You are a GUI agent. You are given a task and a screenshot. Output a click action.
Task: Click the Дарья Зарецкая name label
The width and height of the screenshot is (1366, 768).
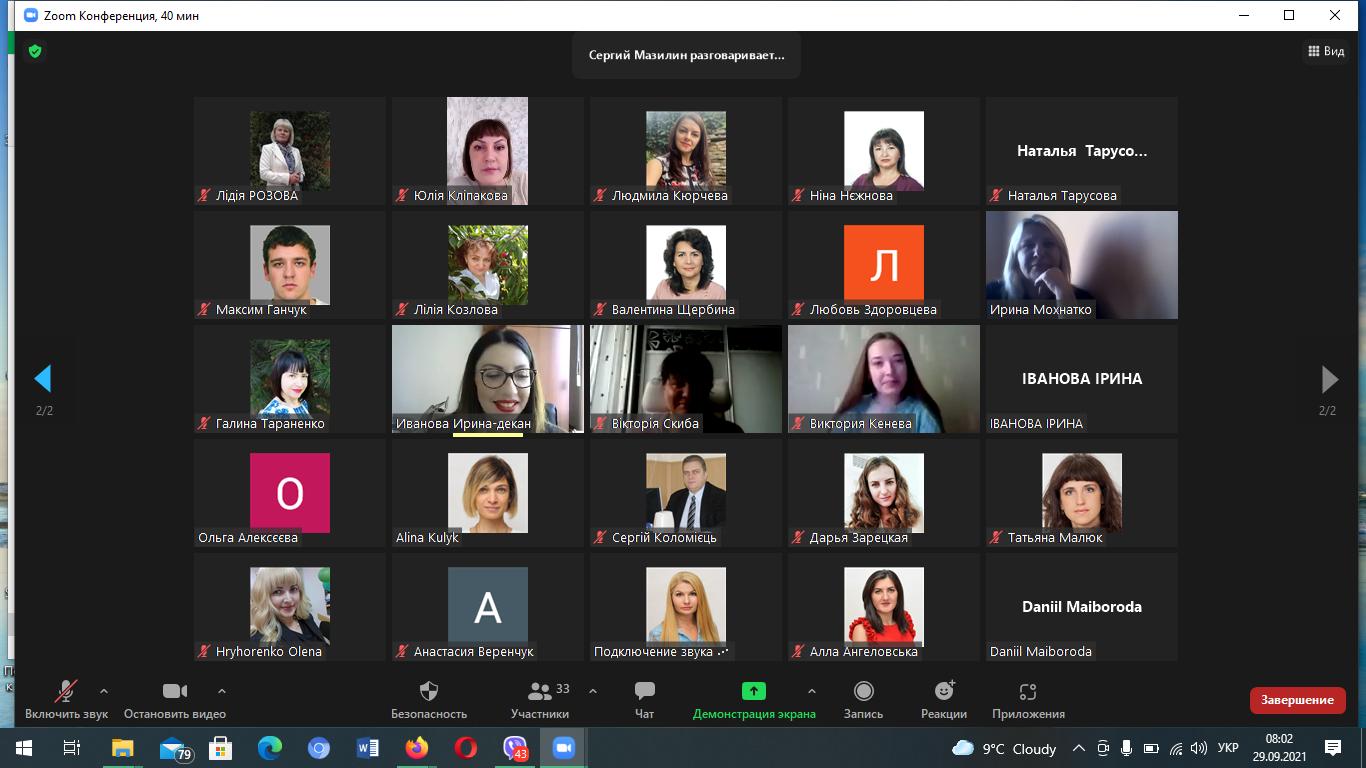[859, 538]
